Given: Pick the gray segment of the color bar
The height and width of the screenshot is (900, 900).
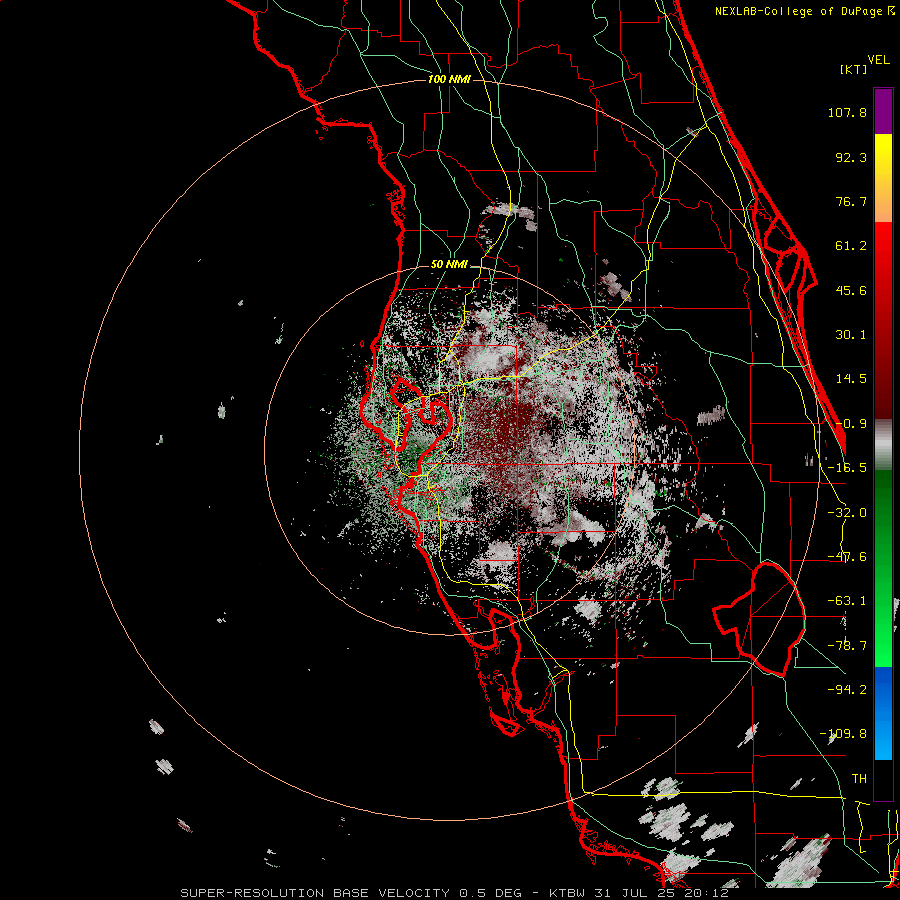Looking at the screenshot, I should point(883,445).
